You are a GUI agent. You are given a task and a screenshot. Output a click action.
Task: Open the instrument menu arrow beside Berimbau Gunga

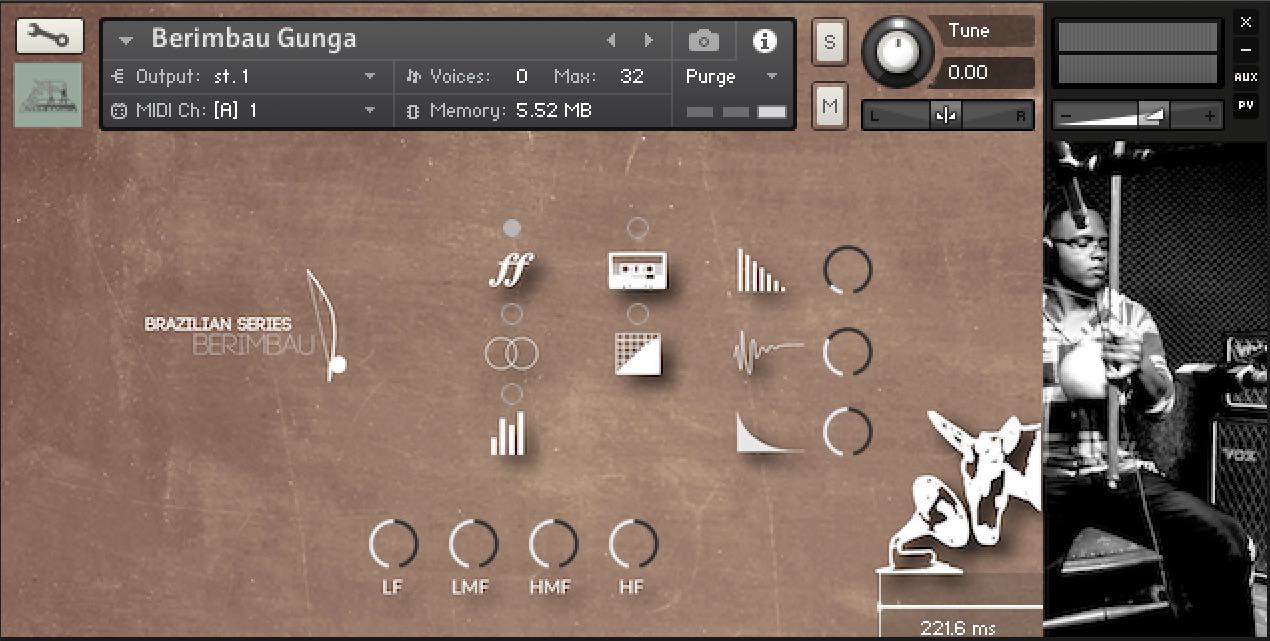pos(125,41)
